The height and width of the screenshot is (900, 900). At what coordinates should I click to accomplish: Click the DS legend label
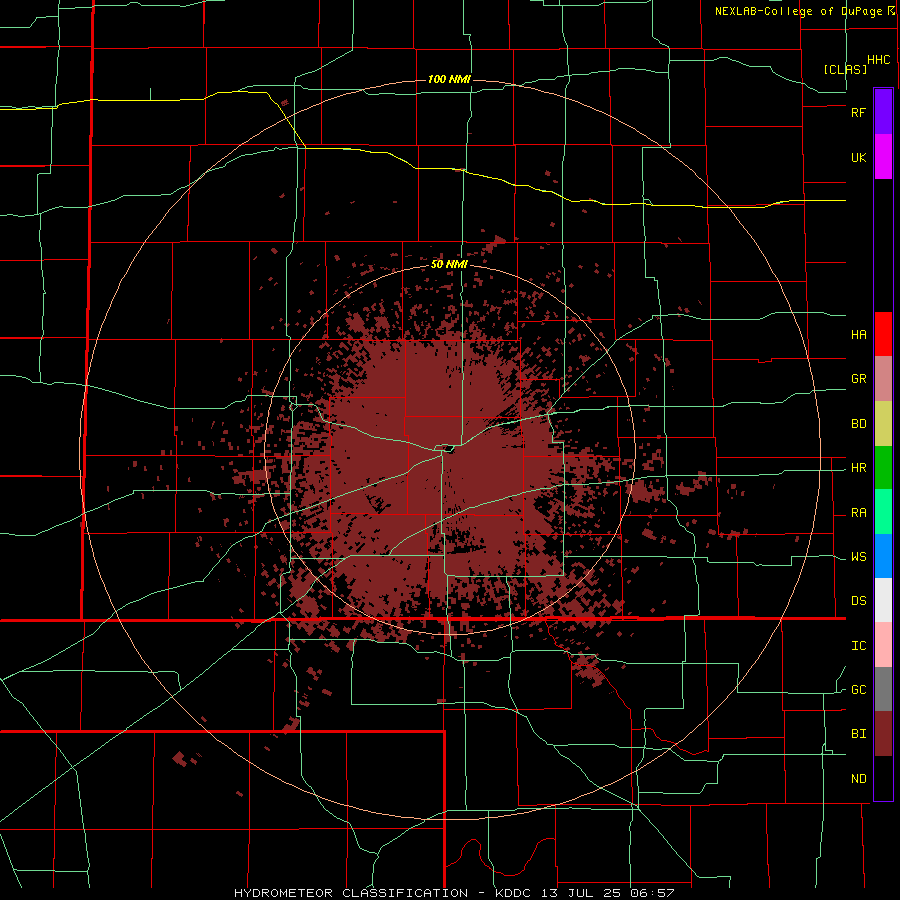pos(858,601)
